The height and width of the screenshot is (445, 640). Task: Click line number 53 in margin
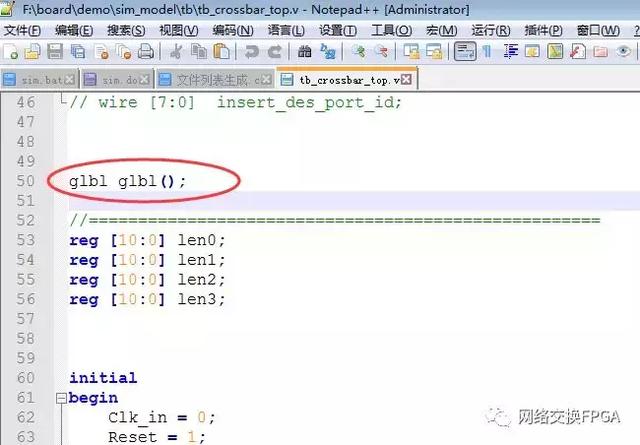pyautogui.click(x=25, y=240)
